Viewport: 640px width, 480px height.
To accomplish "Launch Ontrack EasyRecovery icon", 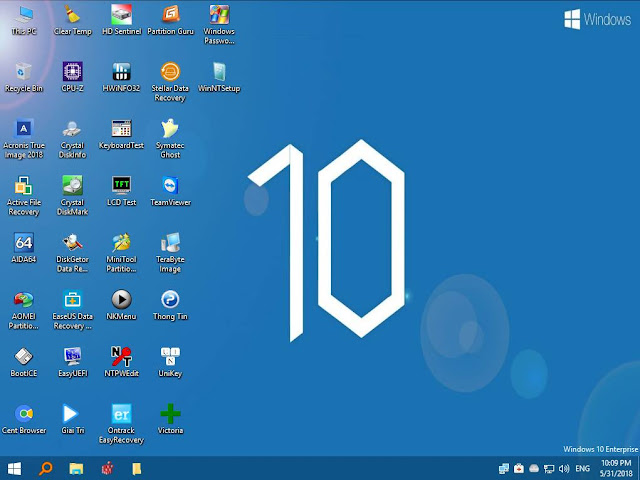I will click(x=122, y=424).
